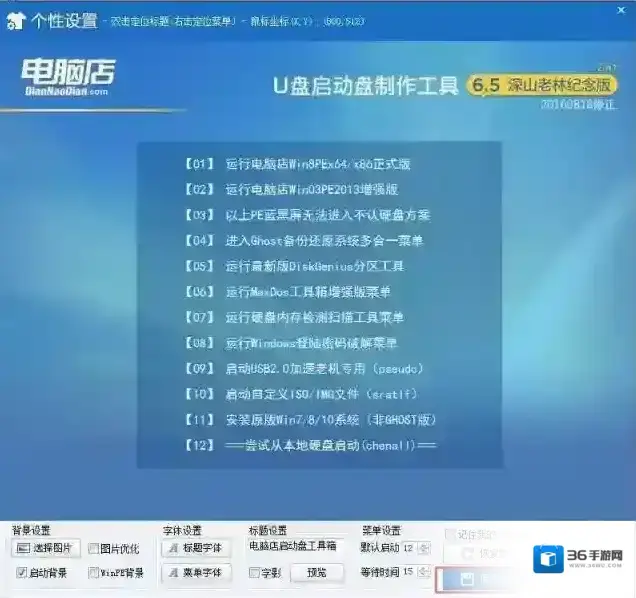Click the 预览 preview button
Viewport: 636px width, 598px height.
[x=317, y=572]
